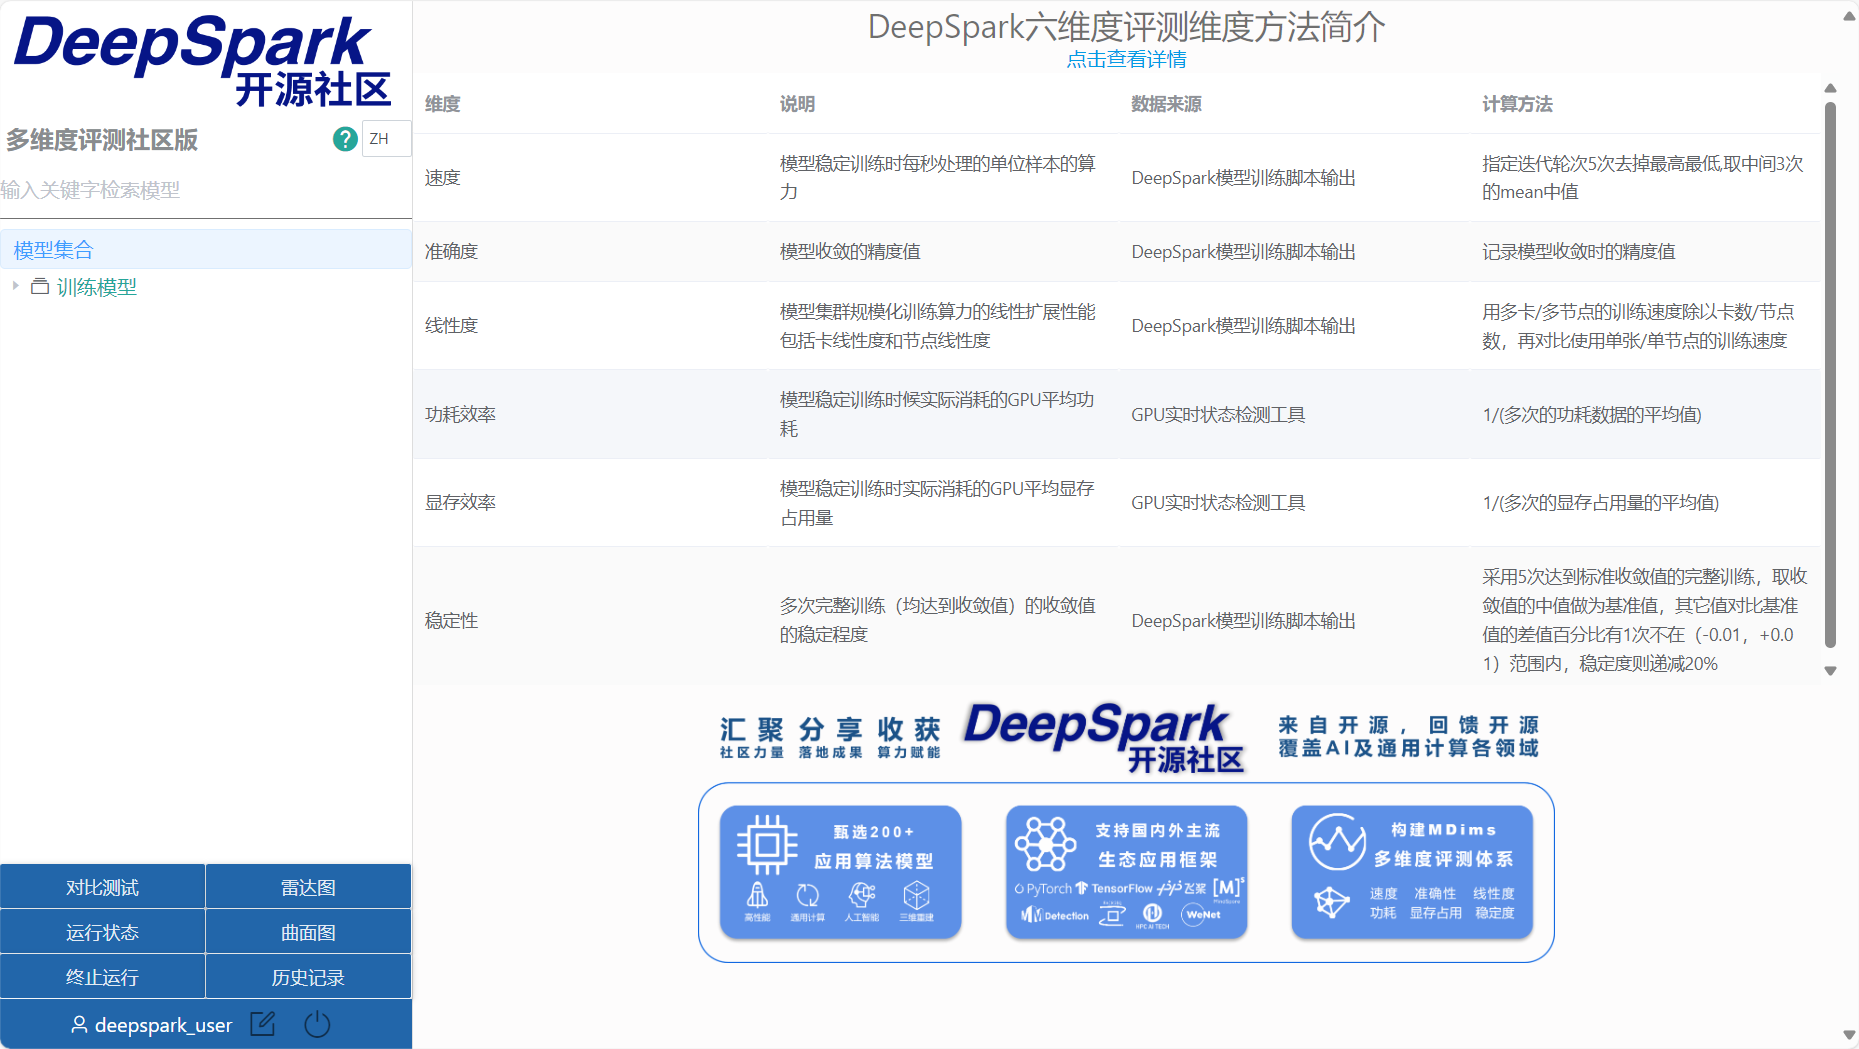Open the 雷达图 radar chart view
The width and height of the screenshot is (1859, 1049).
click(x=308, y=886)
